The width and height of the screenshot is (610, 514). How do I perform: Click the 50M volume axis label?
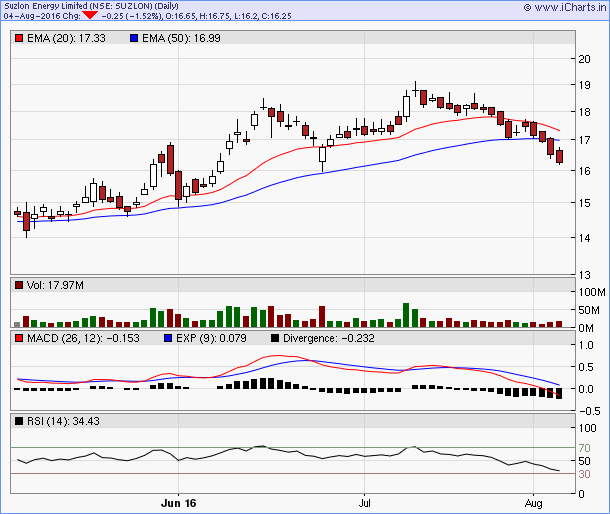pos(589,310)
